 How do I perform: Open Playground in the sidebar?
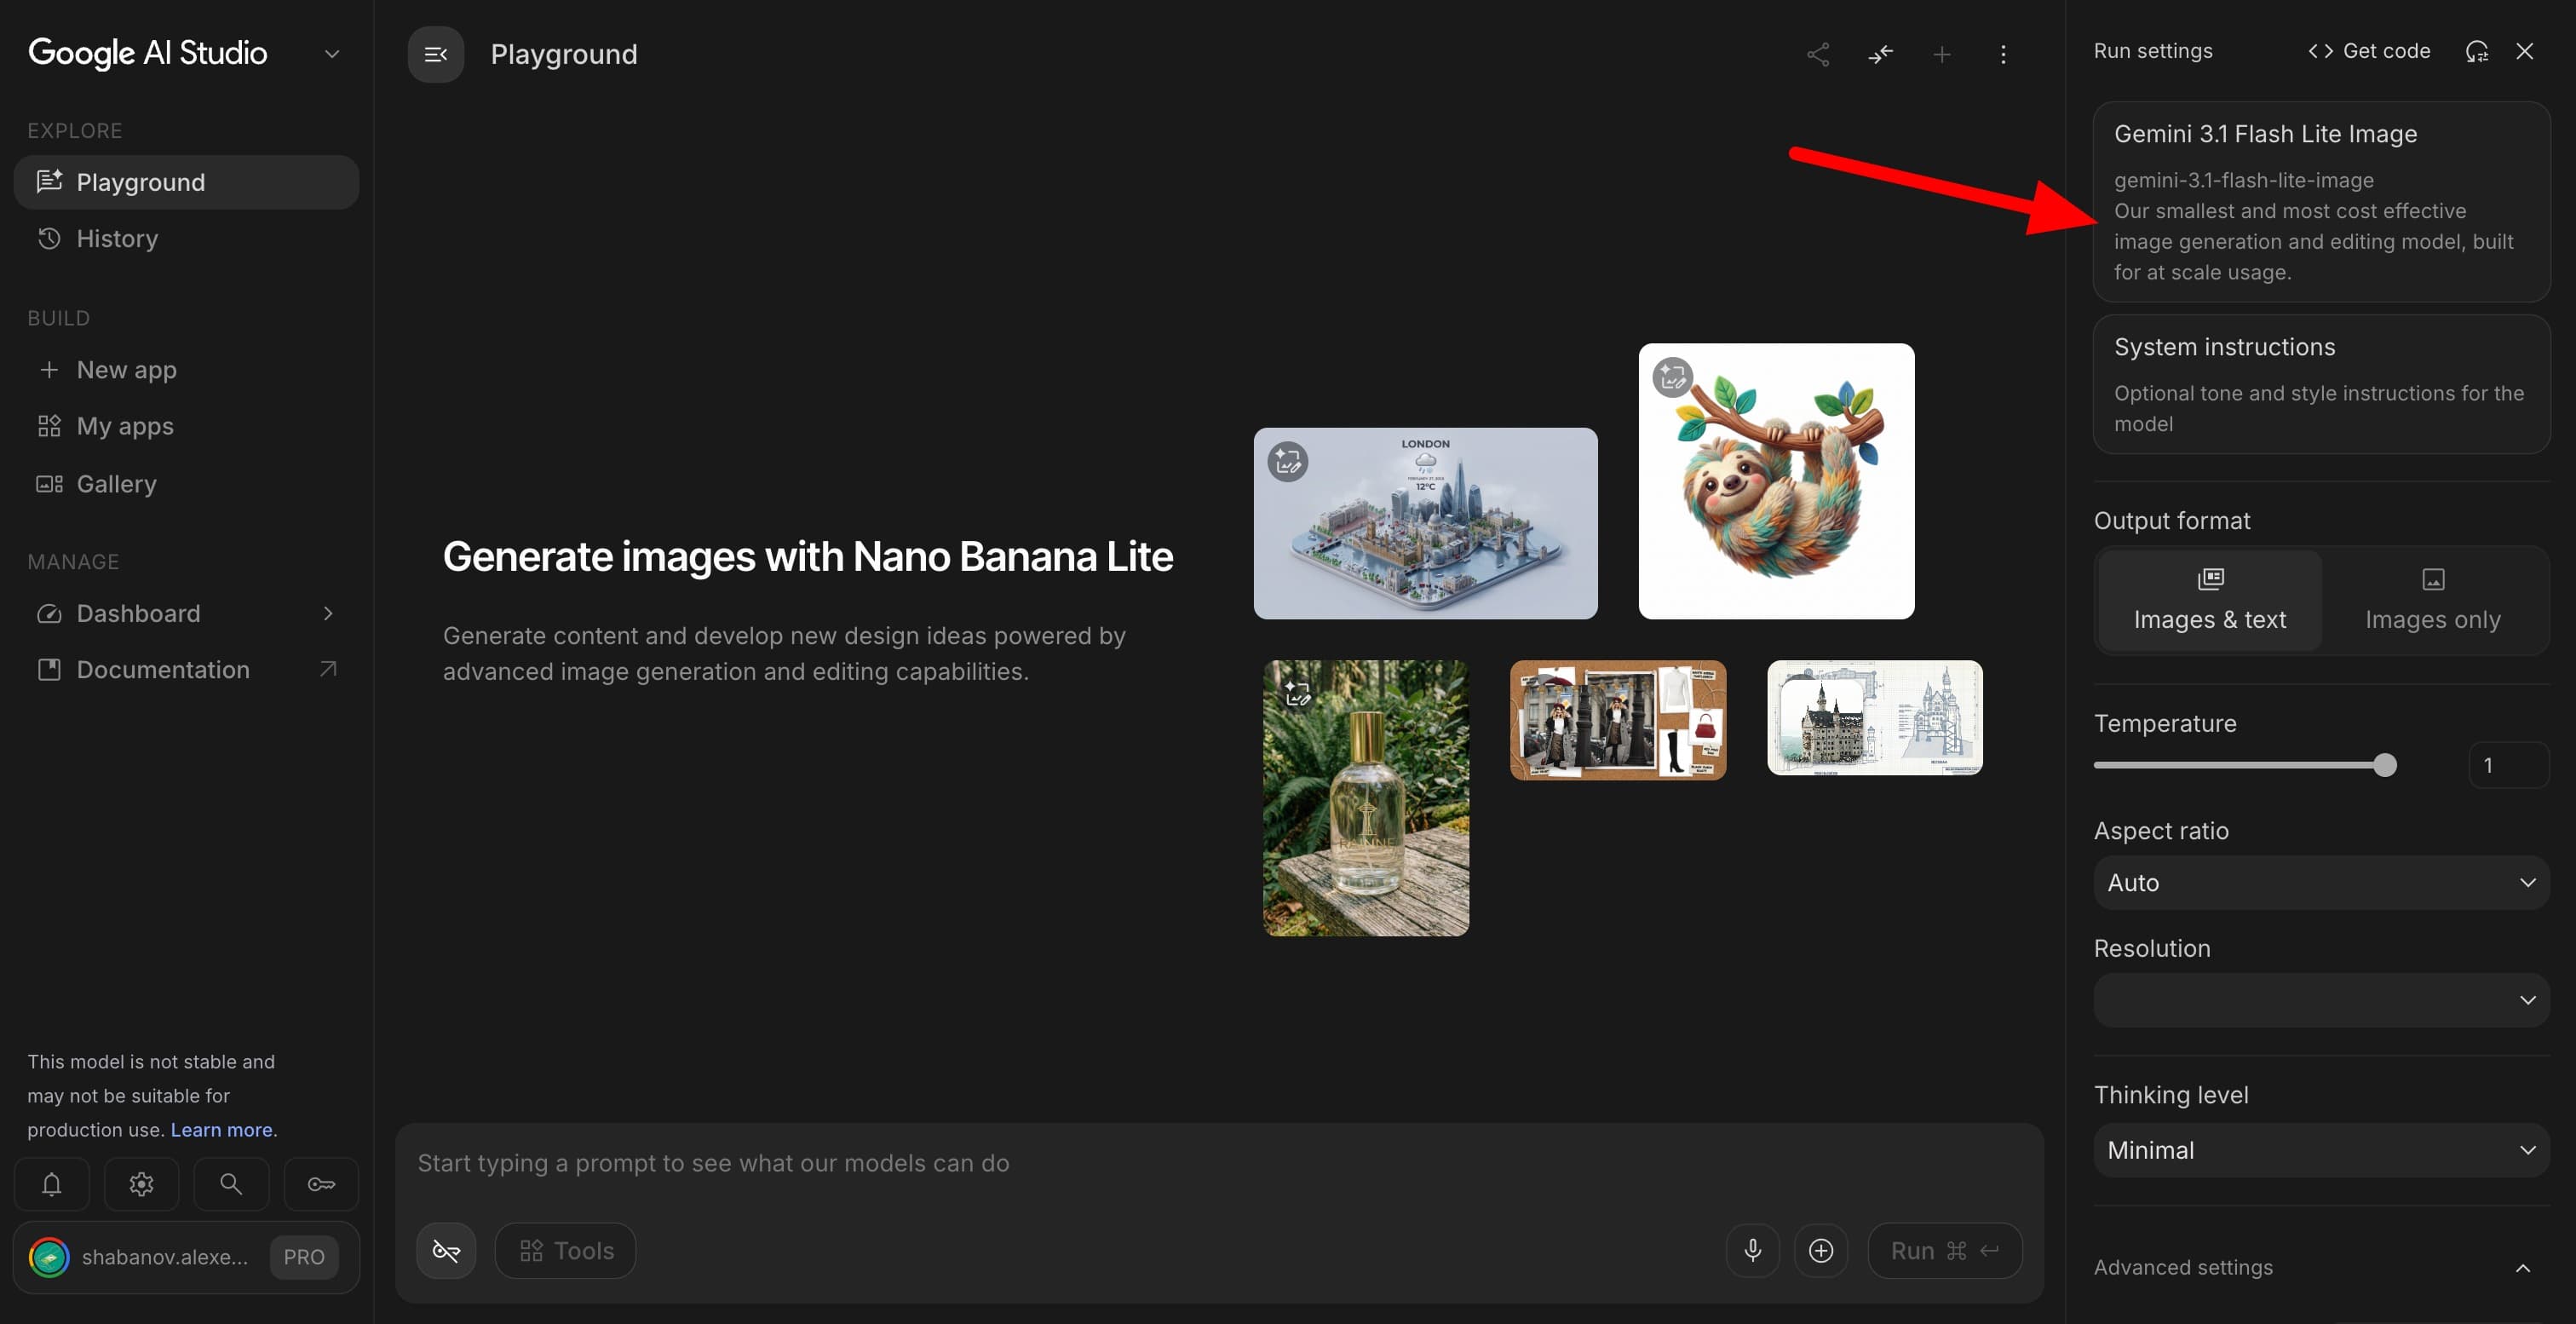[x=186, y=182]
